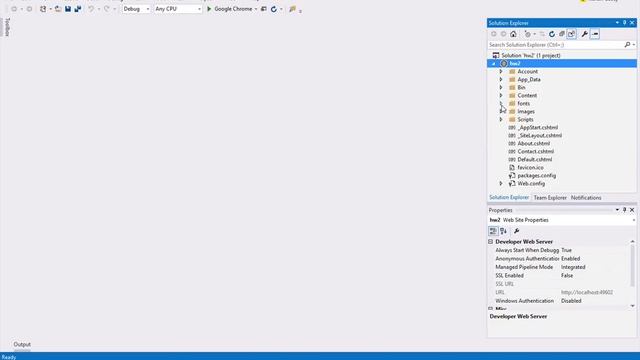Click the Property Pages wrench in Properties
Screen dimensions: 640x360
point(516,231)
